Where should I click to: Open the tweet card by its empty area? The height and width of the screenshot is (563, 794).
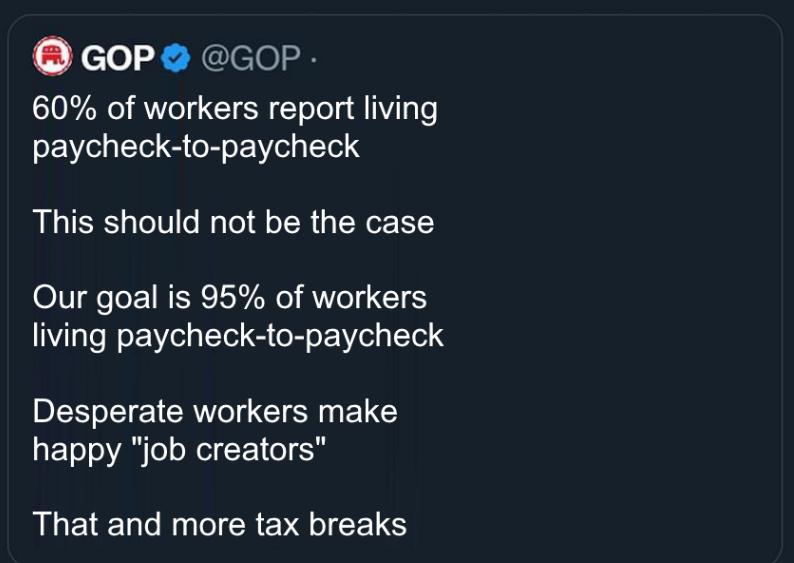608,304
